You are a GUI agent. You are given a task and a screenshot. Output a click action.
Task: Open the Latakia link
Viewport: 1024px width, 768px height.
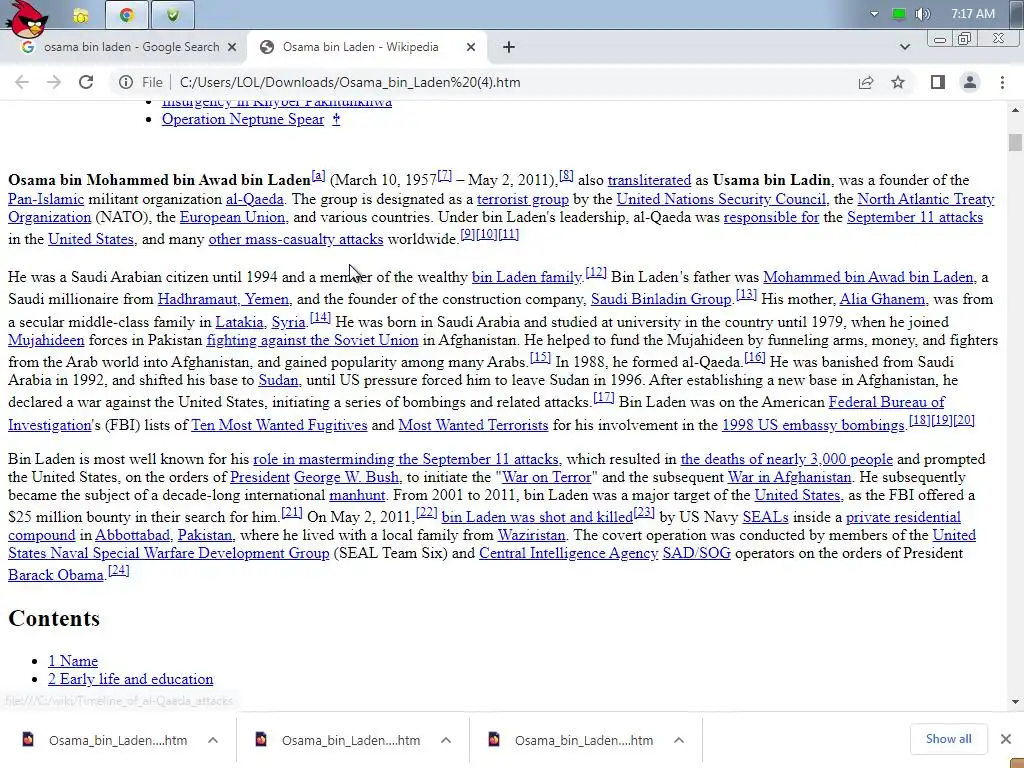239,322
